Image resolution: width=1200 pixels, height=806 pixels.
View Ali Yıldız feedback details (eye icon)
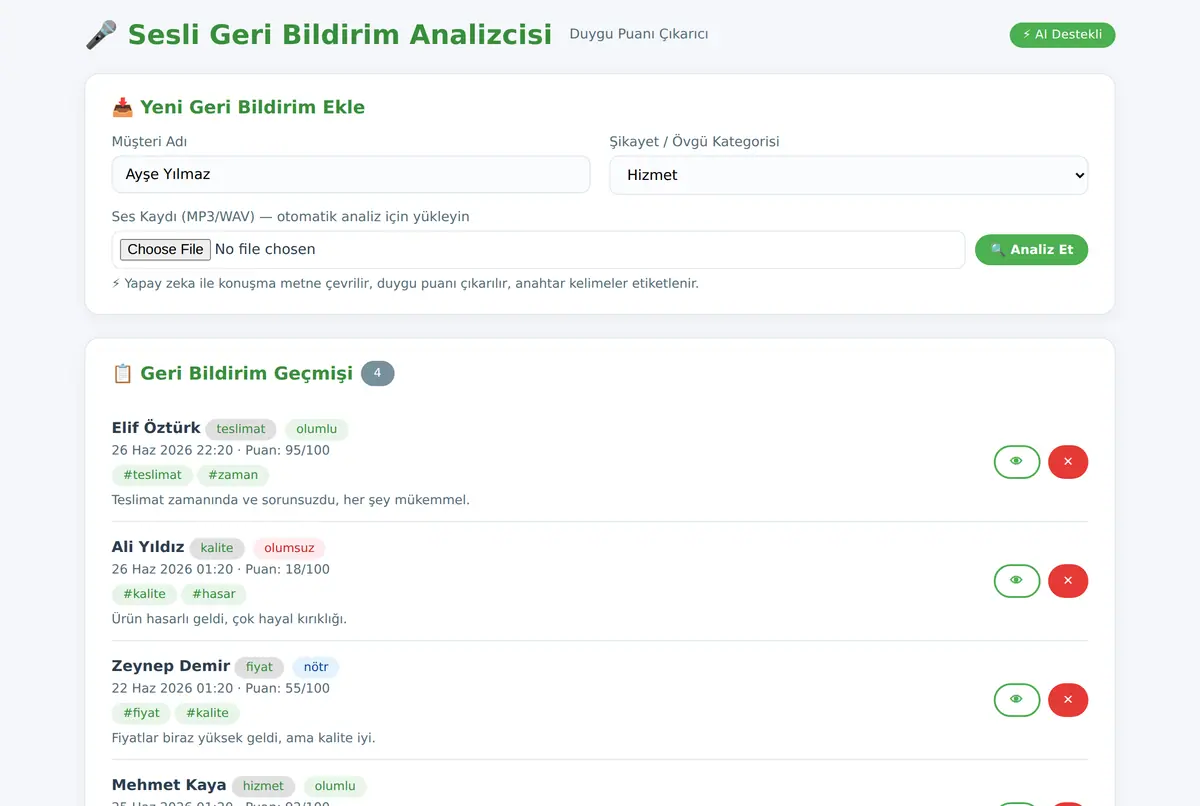pos(1017,581)
